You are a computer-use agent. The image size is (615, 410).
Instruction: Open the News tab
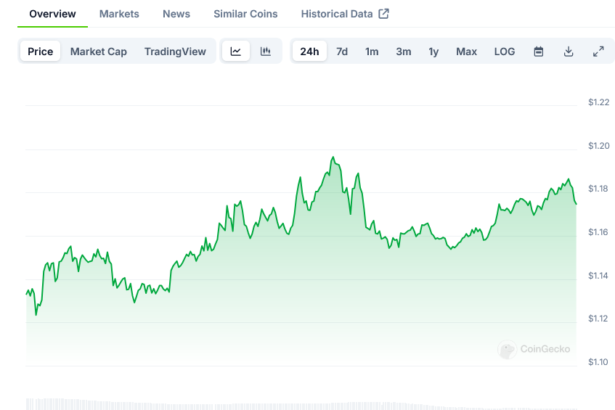pyautogui.click(x=176, y=14)
